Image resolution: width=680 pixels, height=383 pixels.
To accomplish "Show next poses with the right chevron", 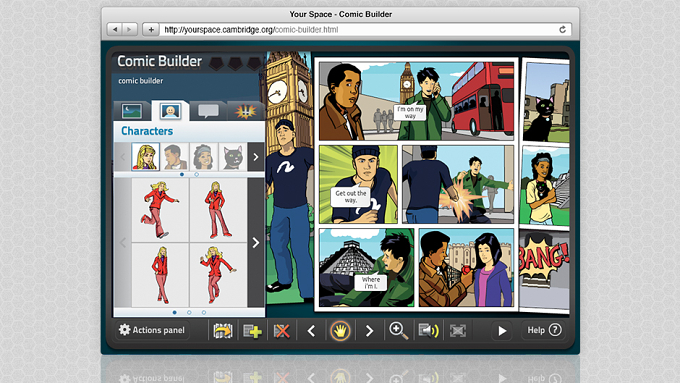I will (256, 242).
